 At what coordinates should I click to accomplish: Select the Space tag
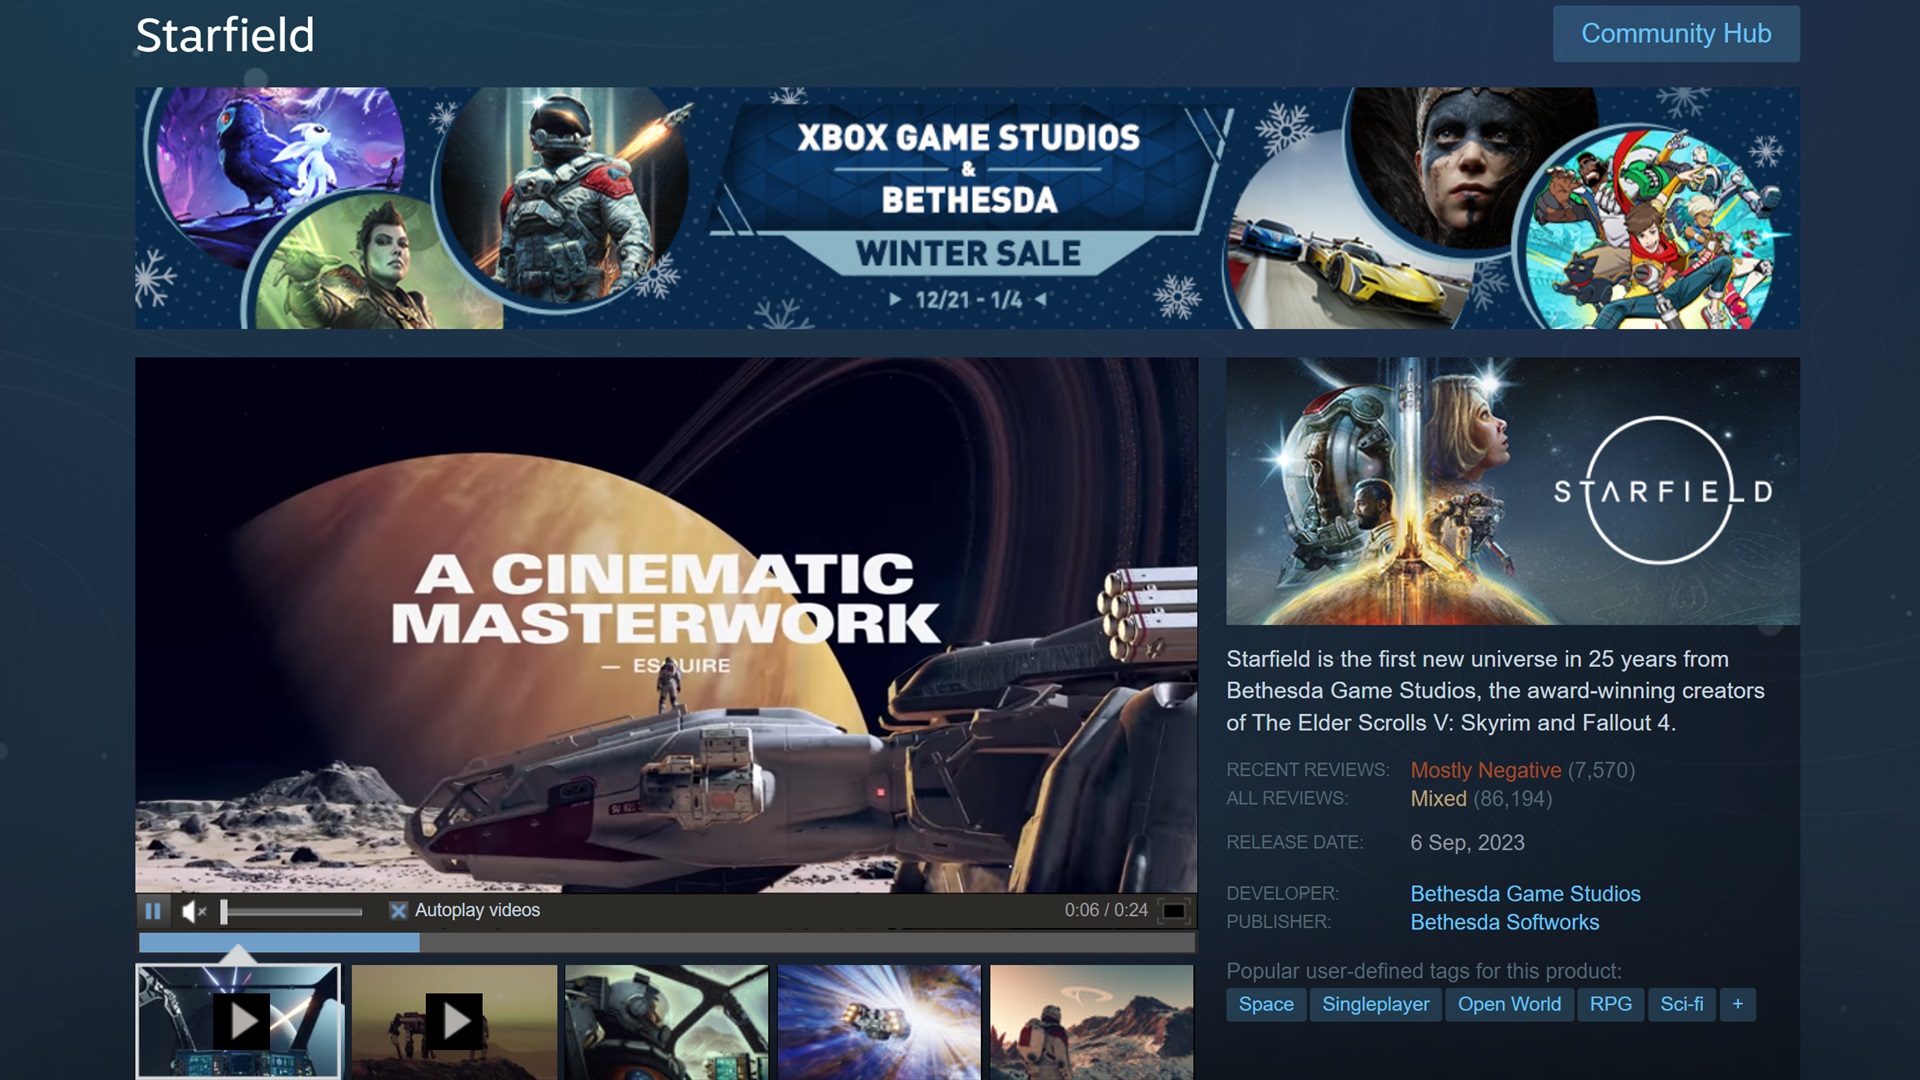pos(1266,1004)
